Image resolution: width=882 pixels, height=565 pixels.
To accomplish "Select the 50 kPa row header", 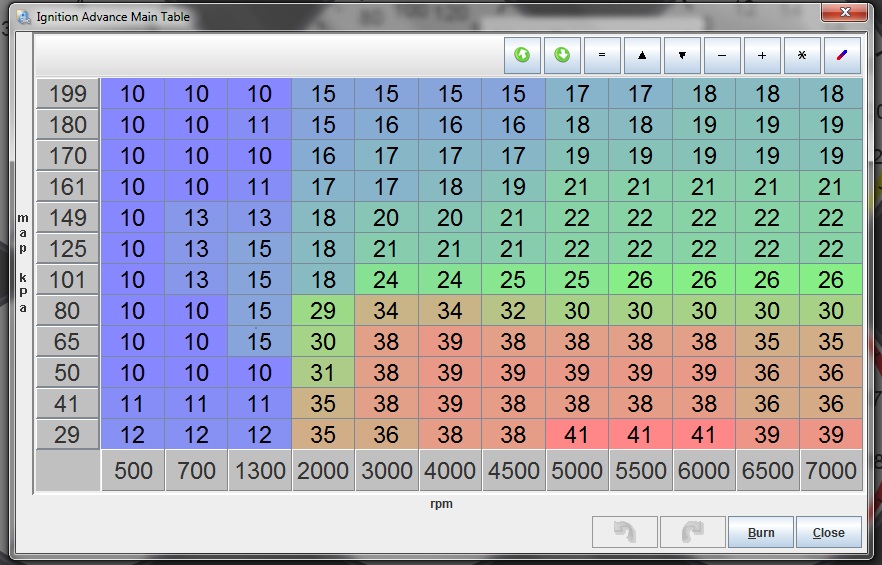I will click(x=68, y=372).
